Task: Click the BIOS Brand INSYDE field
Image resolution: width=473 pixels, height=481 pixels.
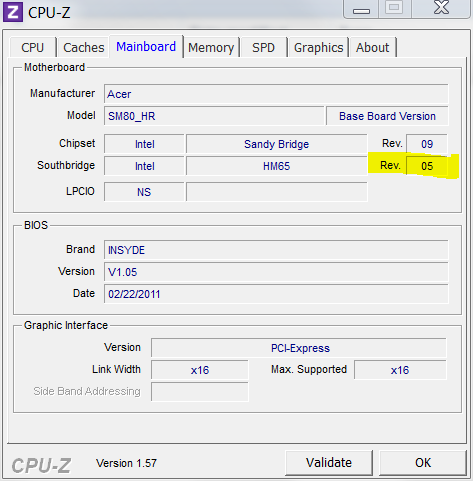Action: tap(276, 250)
